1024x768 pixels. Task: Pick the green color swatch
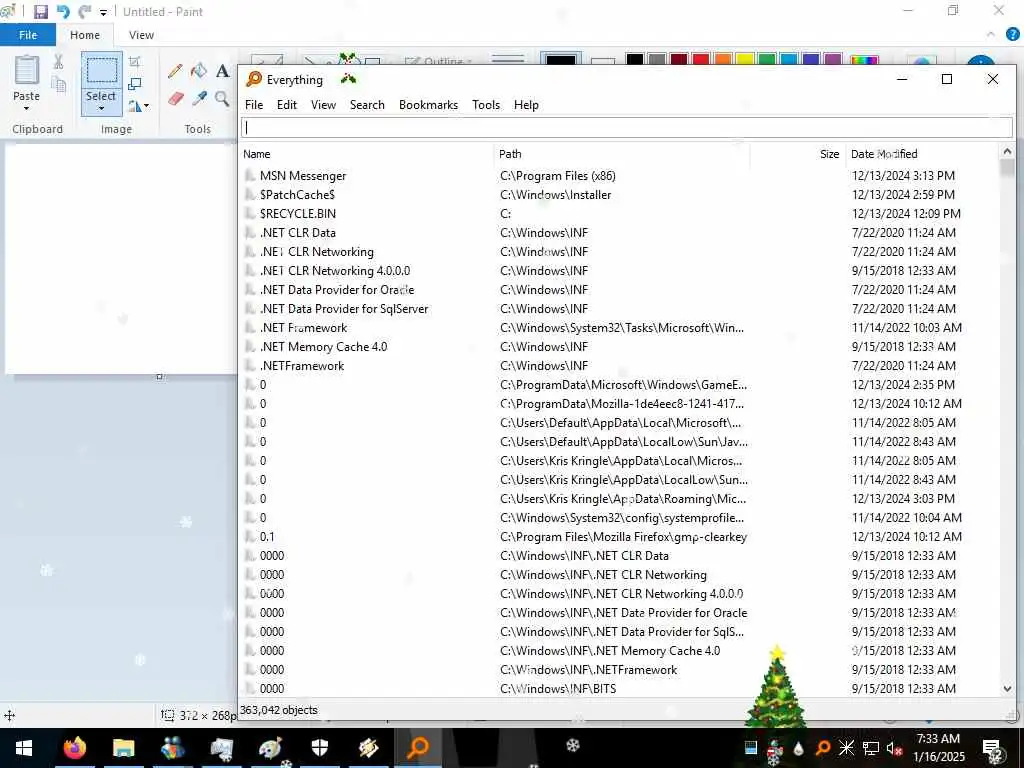[767, 59]
